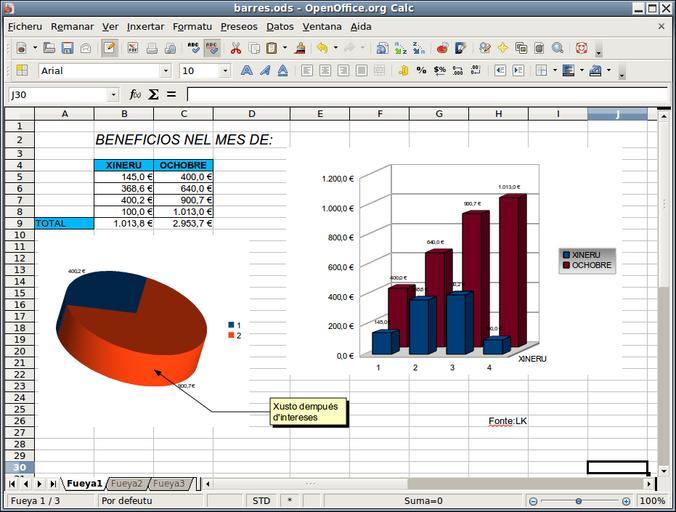Toggle STD selection mode in status bar
The width and height of the screenshot is (676, 512).
tap(261, 500)
